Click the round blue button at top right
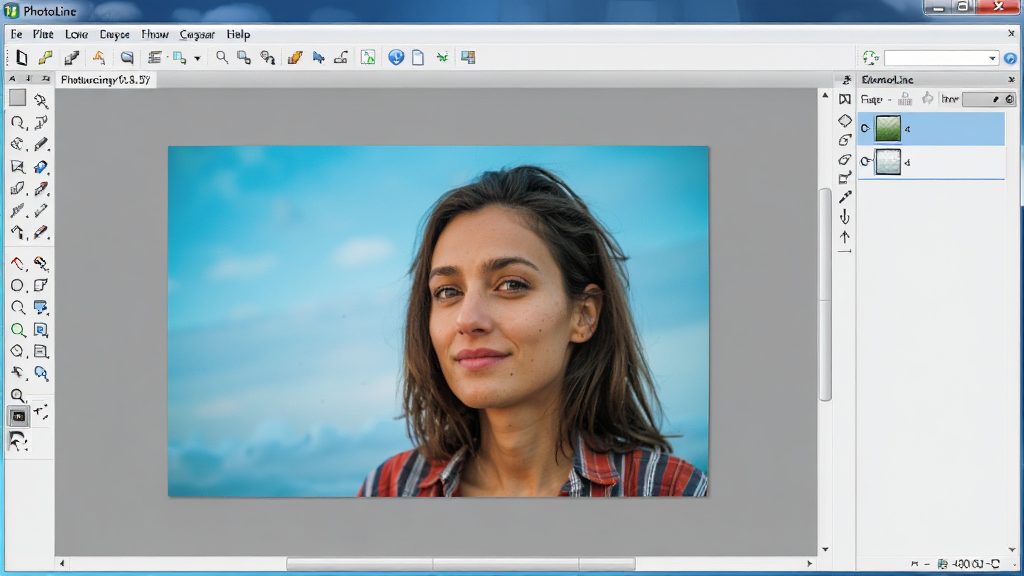1024x576 pixels. click(x=1010, y=58)
